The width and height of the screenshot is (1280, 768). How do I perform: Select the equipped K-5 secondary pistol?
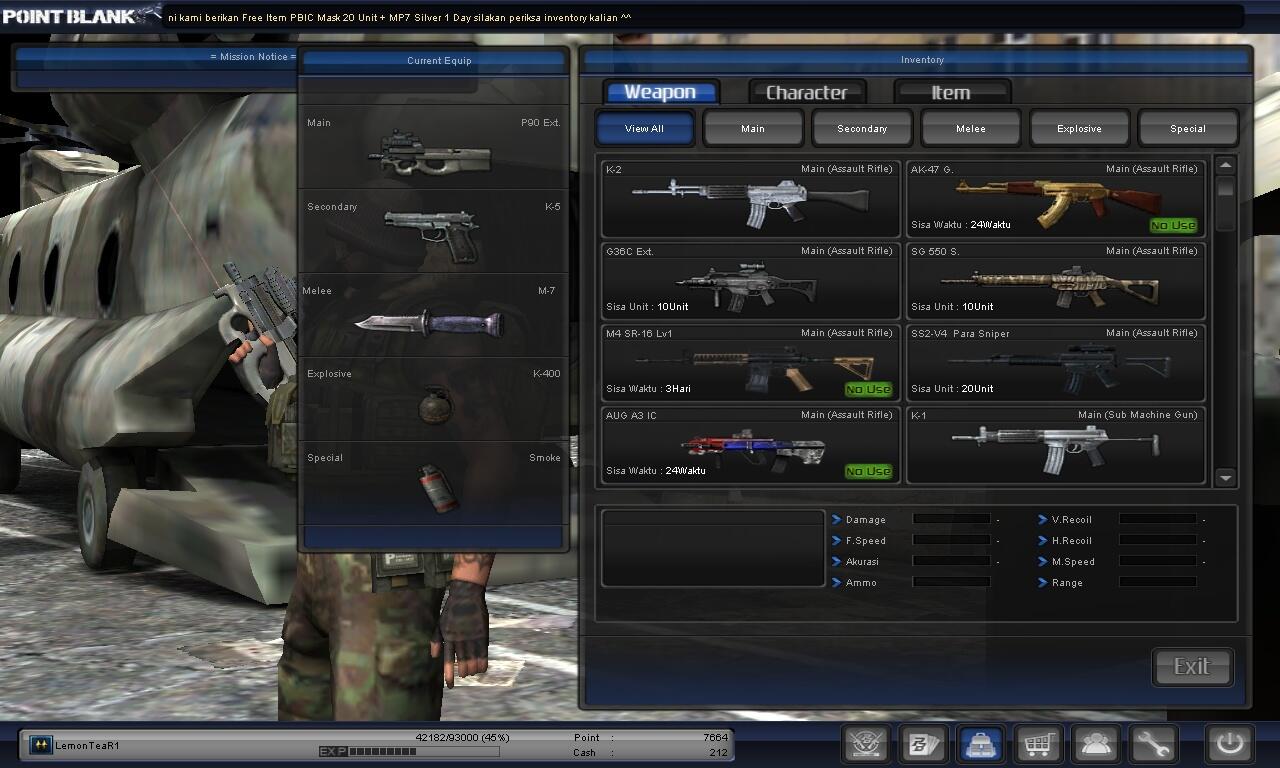[x=435, y=231]
